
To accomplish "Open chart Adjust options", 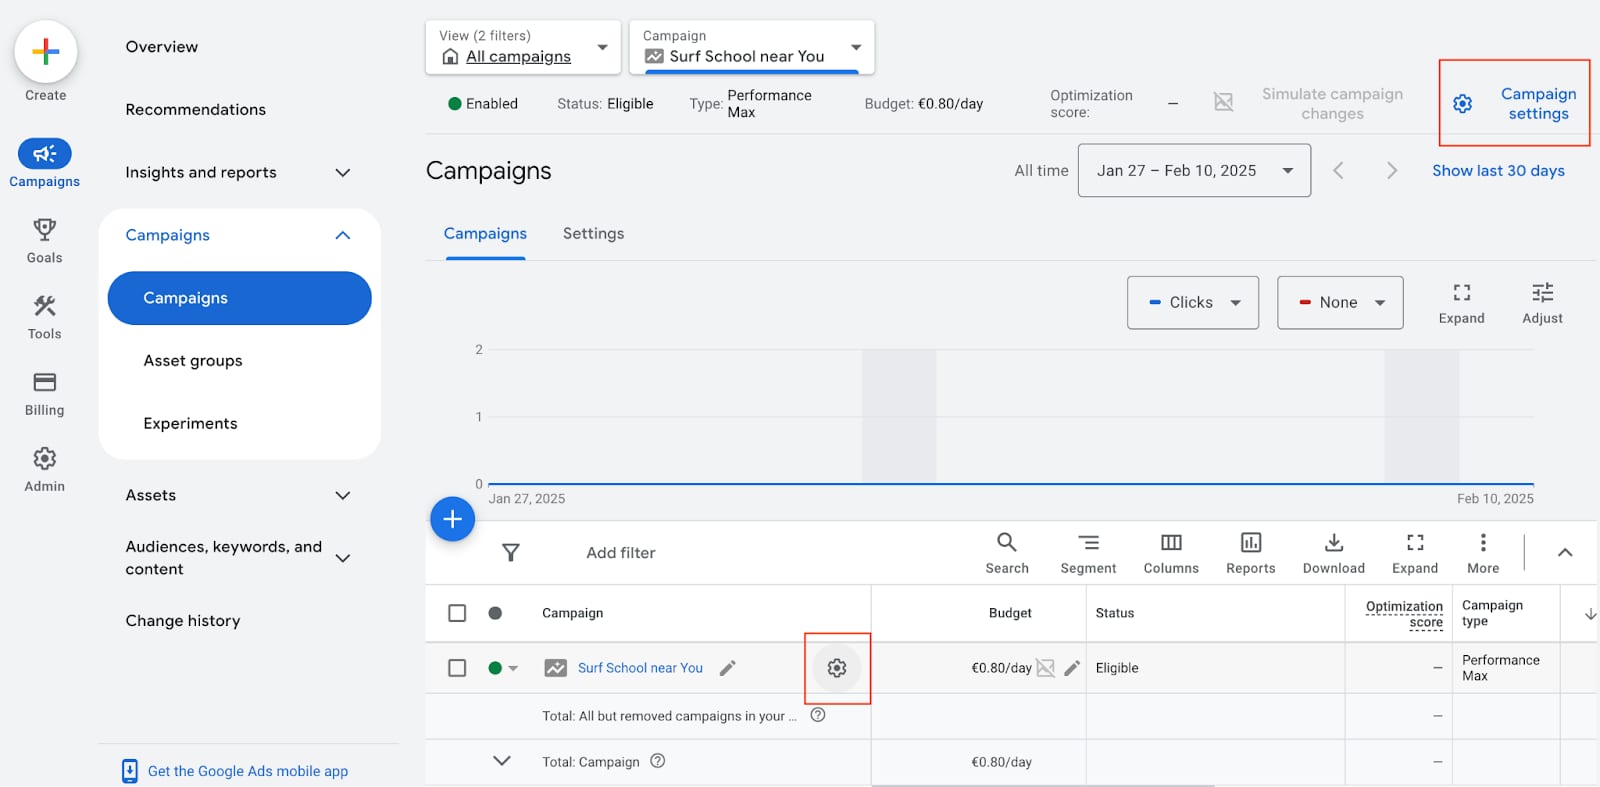I will coord(1542,303).
